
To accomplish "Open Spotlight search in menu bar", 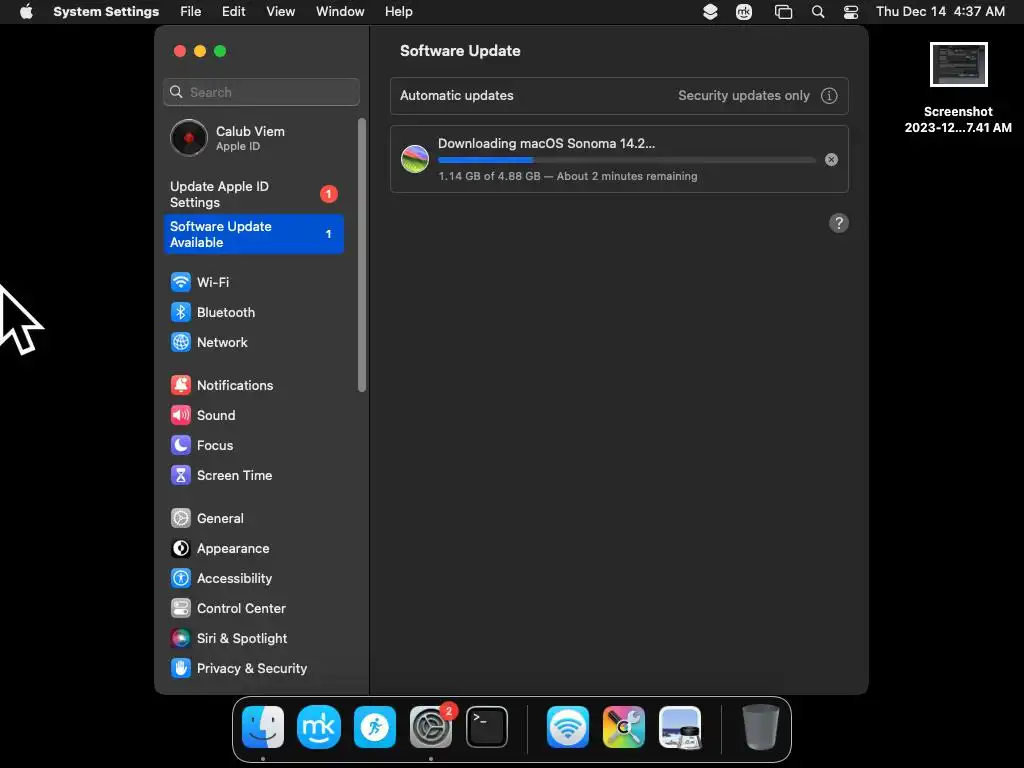I will click(818, 12).
